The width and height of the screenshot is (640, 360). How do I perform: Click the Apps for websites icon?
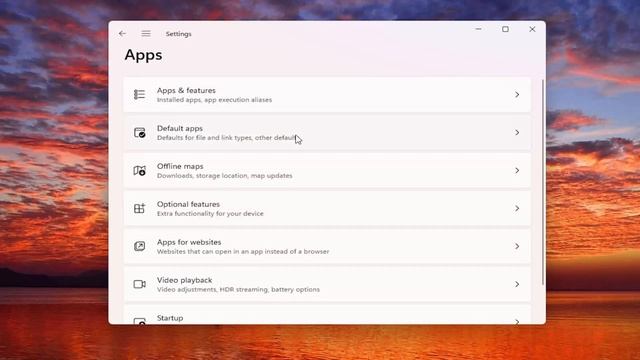tap(139, 247)
